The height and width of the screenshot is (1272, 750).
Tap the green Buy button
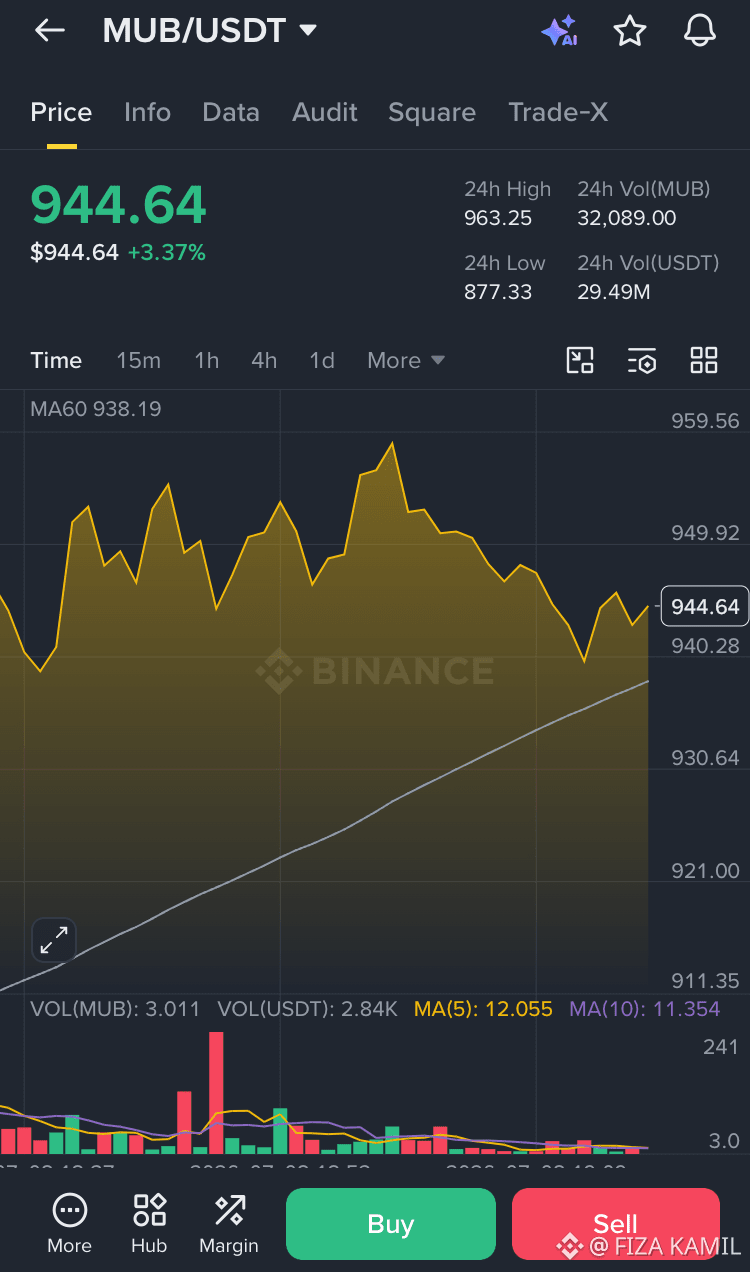[x=391, y=1224]
